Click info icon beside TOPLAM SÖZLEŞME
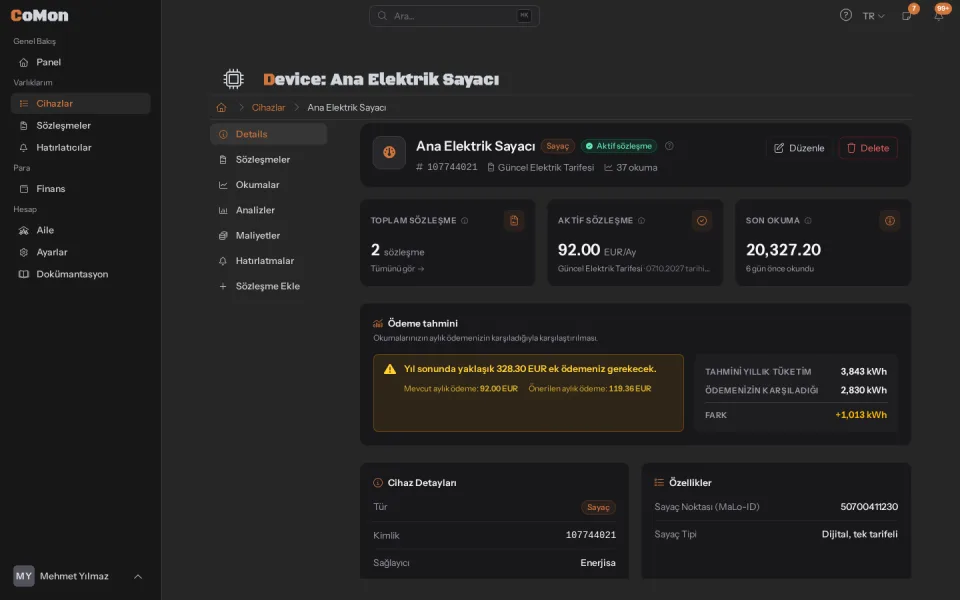 pyautogui.click(x=465, y=220)
